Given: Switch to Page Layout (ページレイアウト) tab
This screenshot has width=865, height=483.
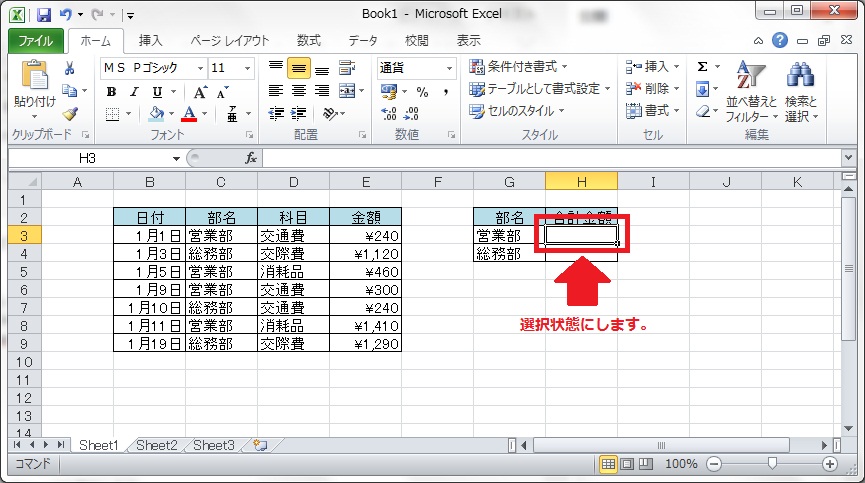Looking at the screenshot, I should click(x=229, y=40).
